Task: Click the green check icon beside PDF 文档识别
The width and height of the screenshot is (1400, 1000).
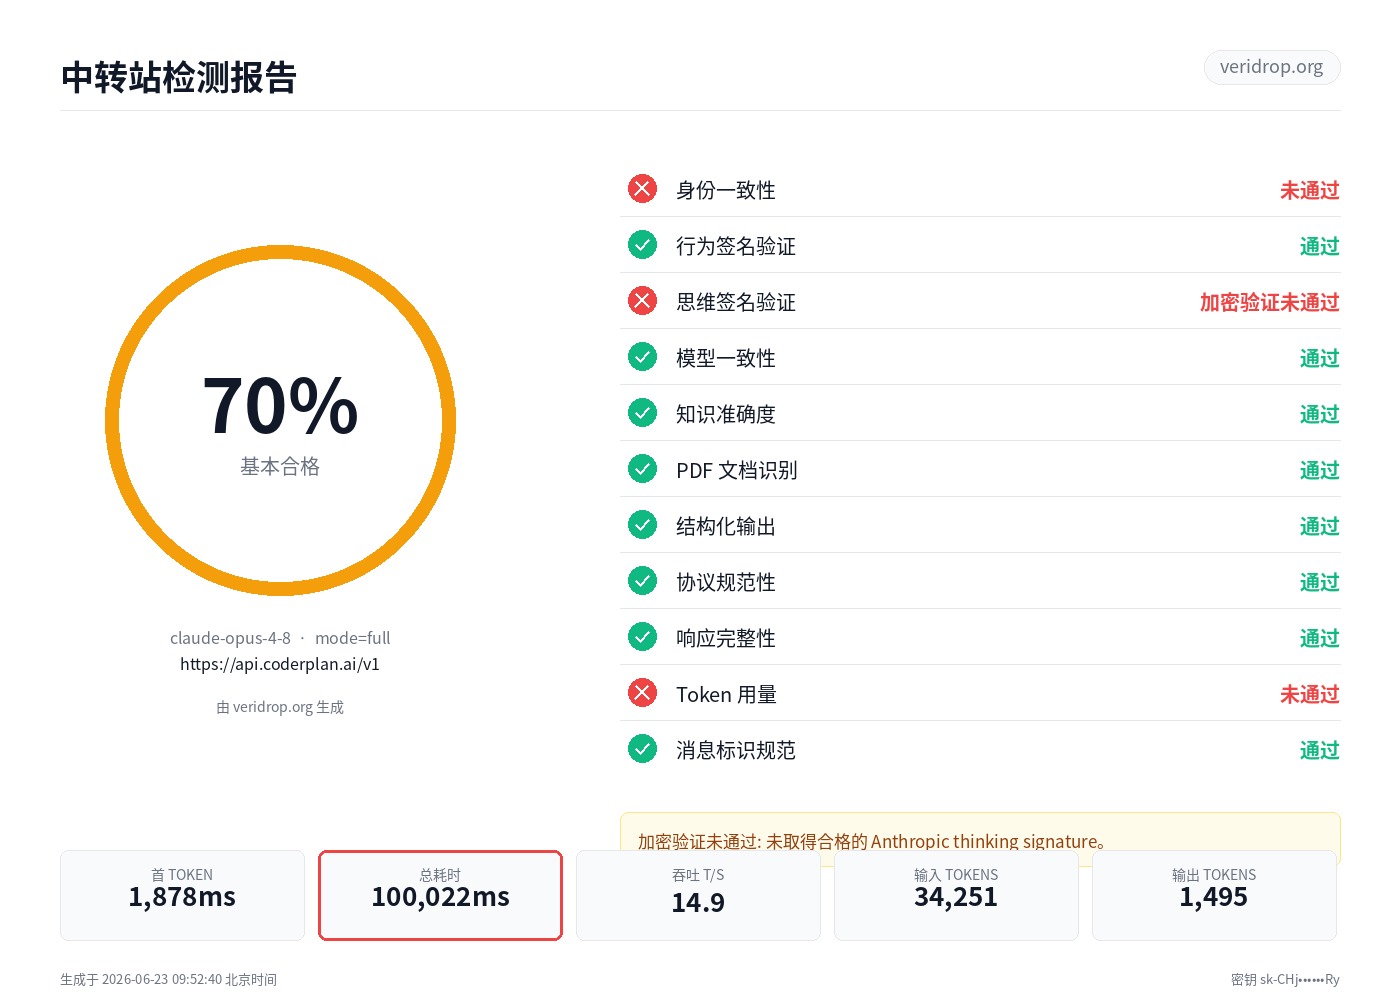Action: point(642,468)
